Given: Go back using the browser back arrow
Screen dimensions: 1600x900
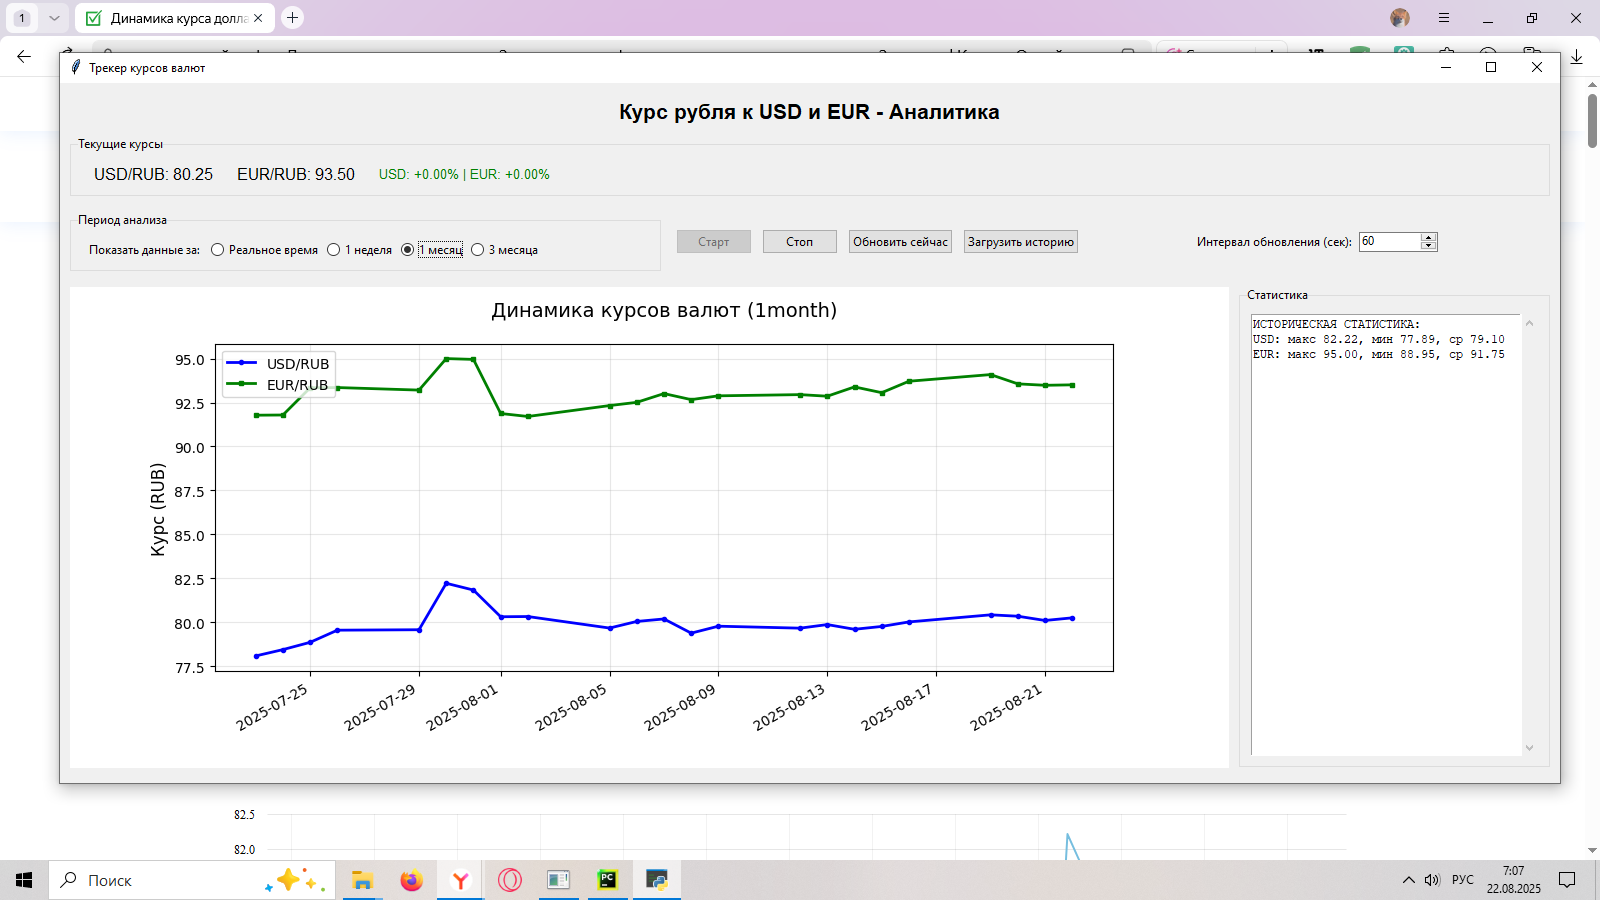Looking at the screenshot, I should [24, 57].
